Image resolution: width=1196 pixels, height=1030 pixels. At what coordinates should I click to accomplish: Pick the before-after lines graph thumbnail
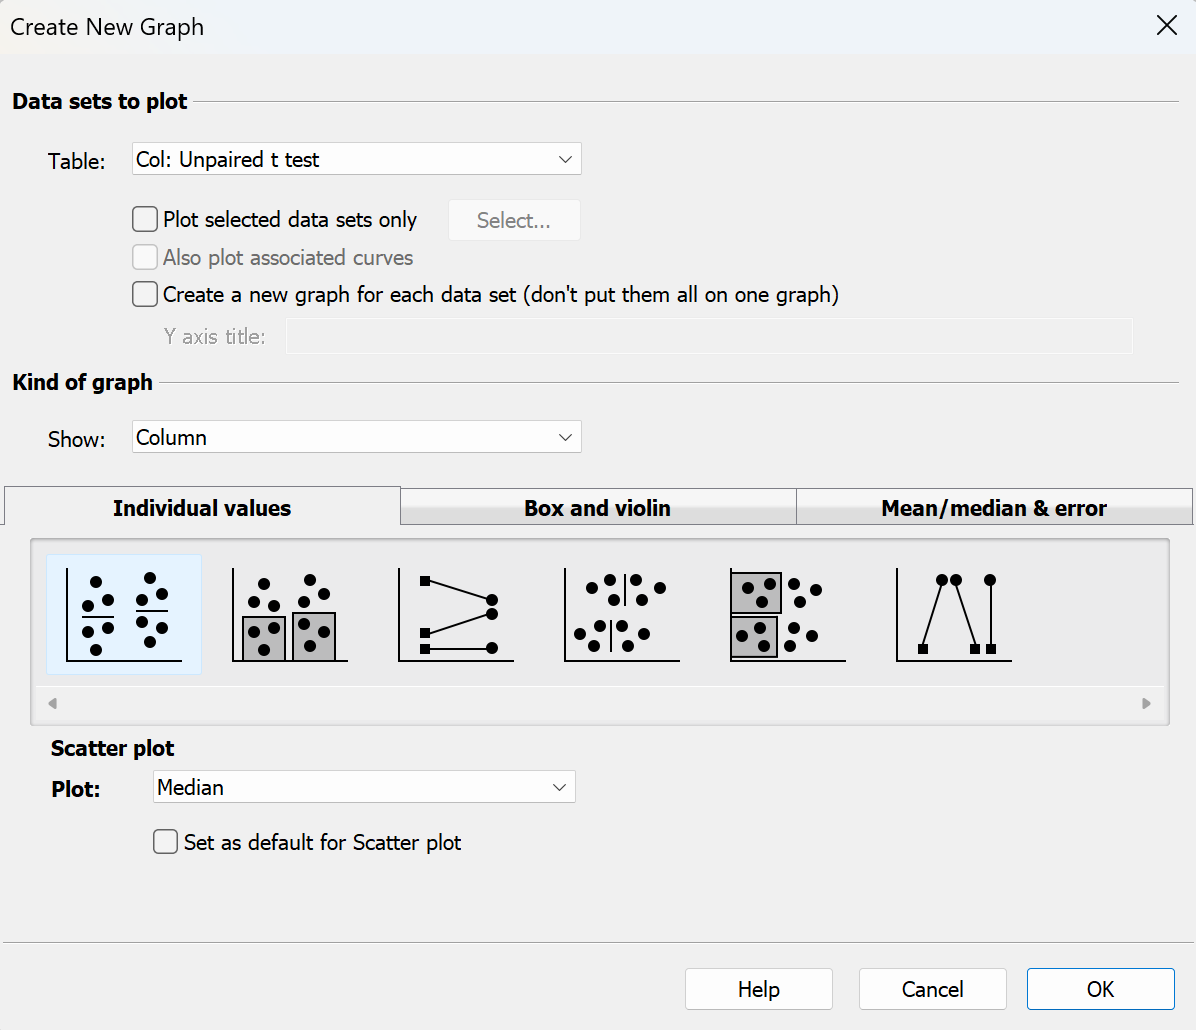click(455, 613)
